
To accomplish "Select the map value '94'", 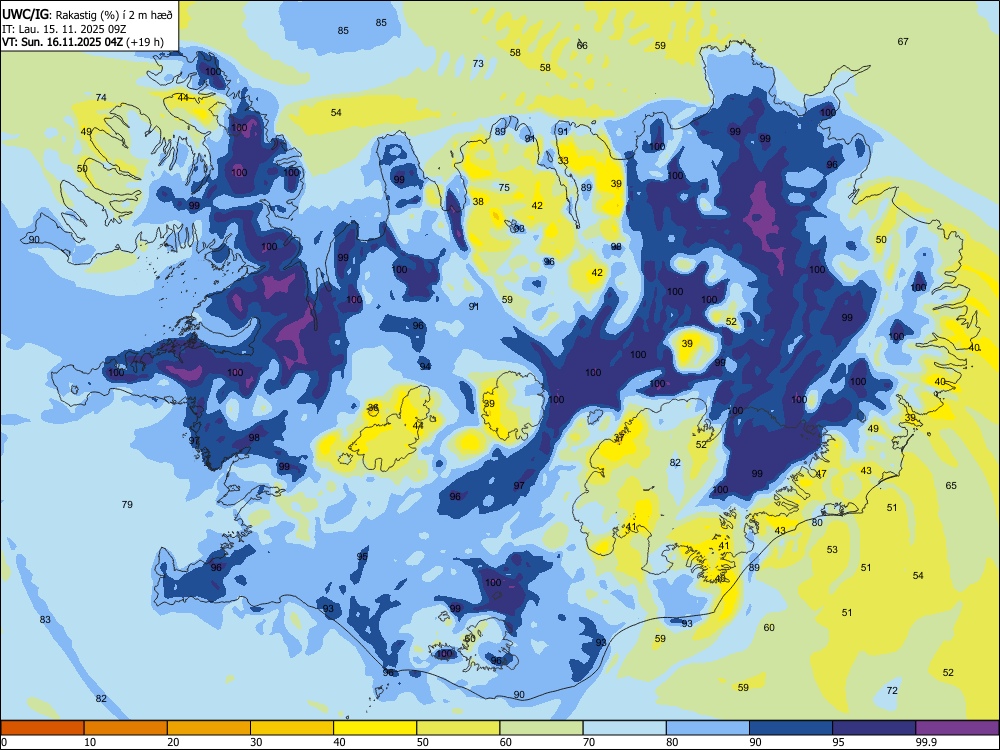I will tap(425, 366).
